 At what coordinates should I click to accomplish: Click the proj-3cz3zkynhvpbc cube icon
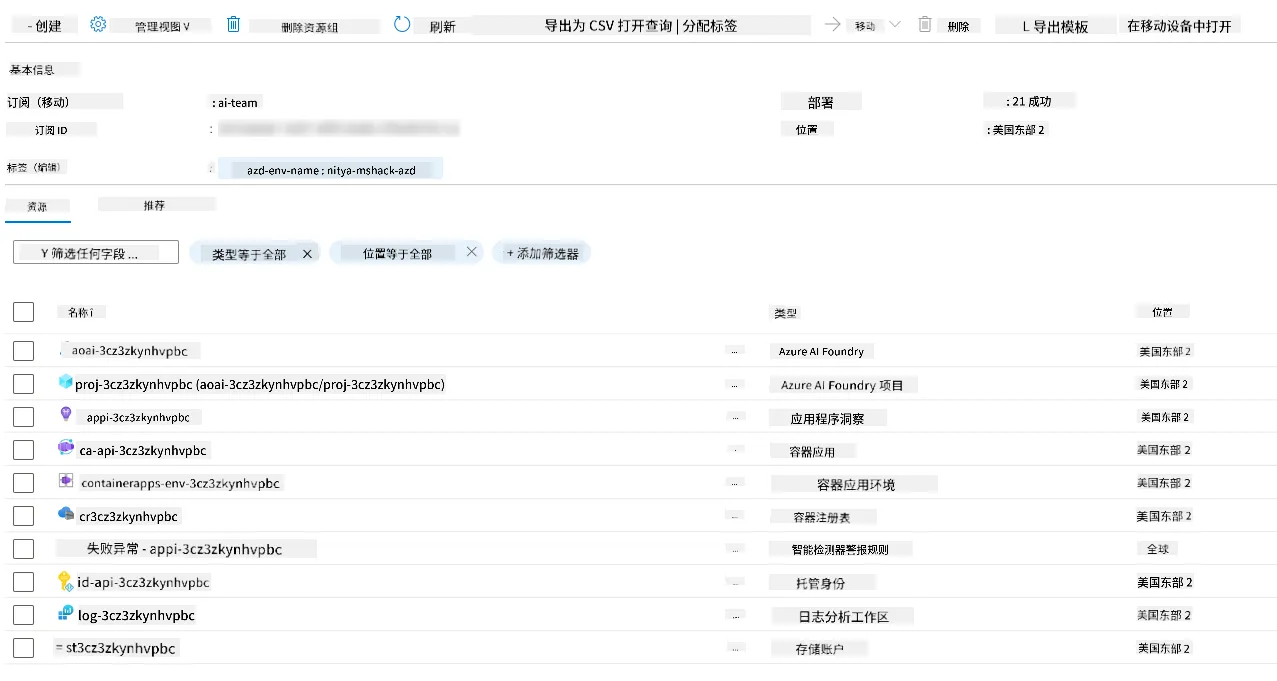pos(66,382)
